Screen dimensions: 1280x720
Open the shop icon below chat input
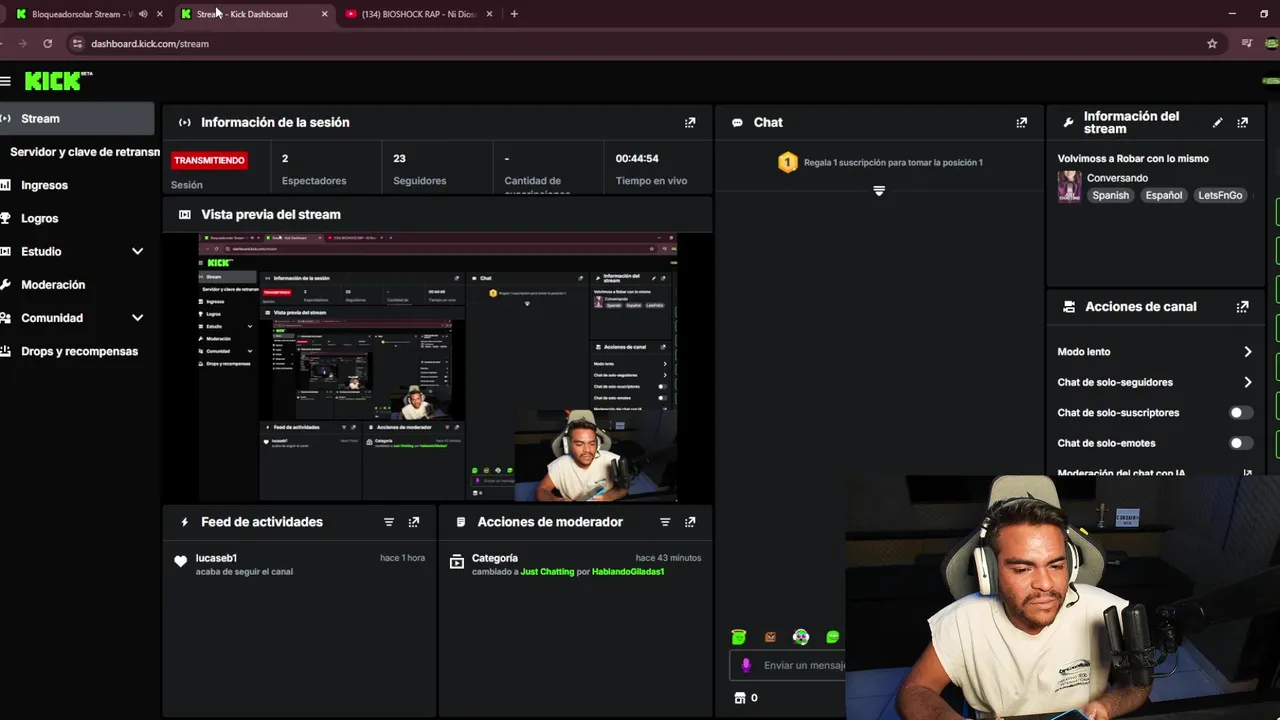pyautogui.click(x=740, y=698)
